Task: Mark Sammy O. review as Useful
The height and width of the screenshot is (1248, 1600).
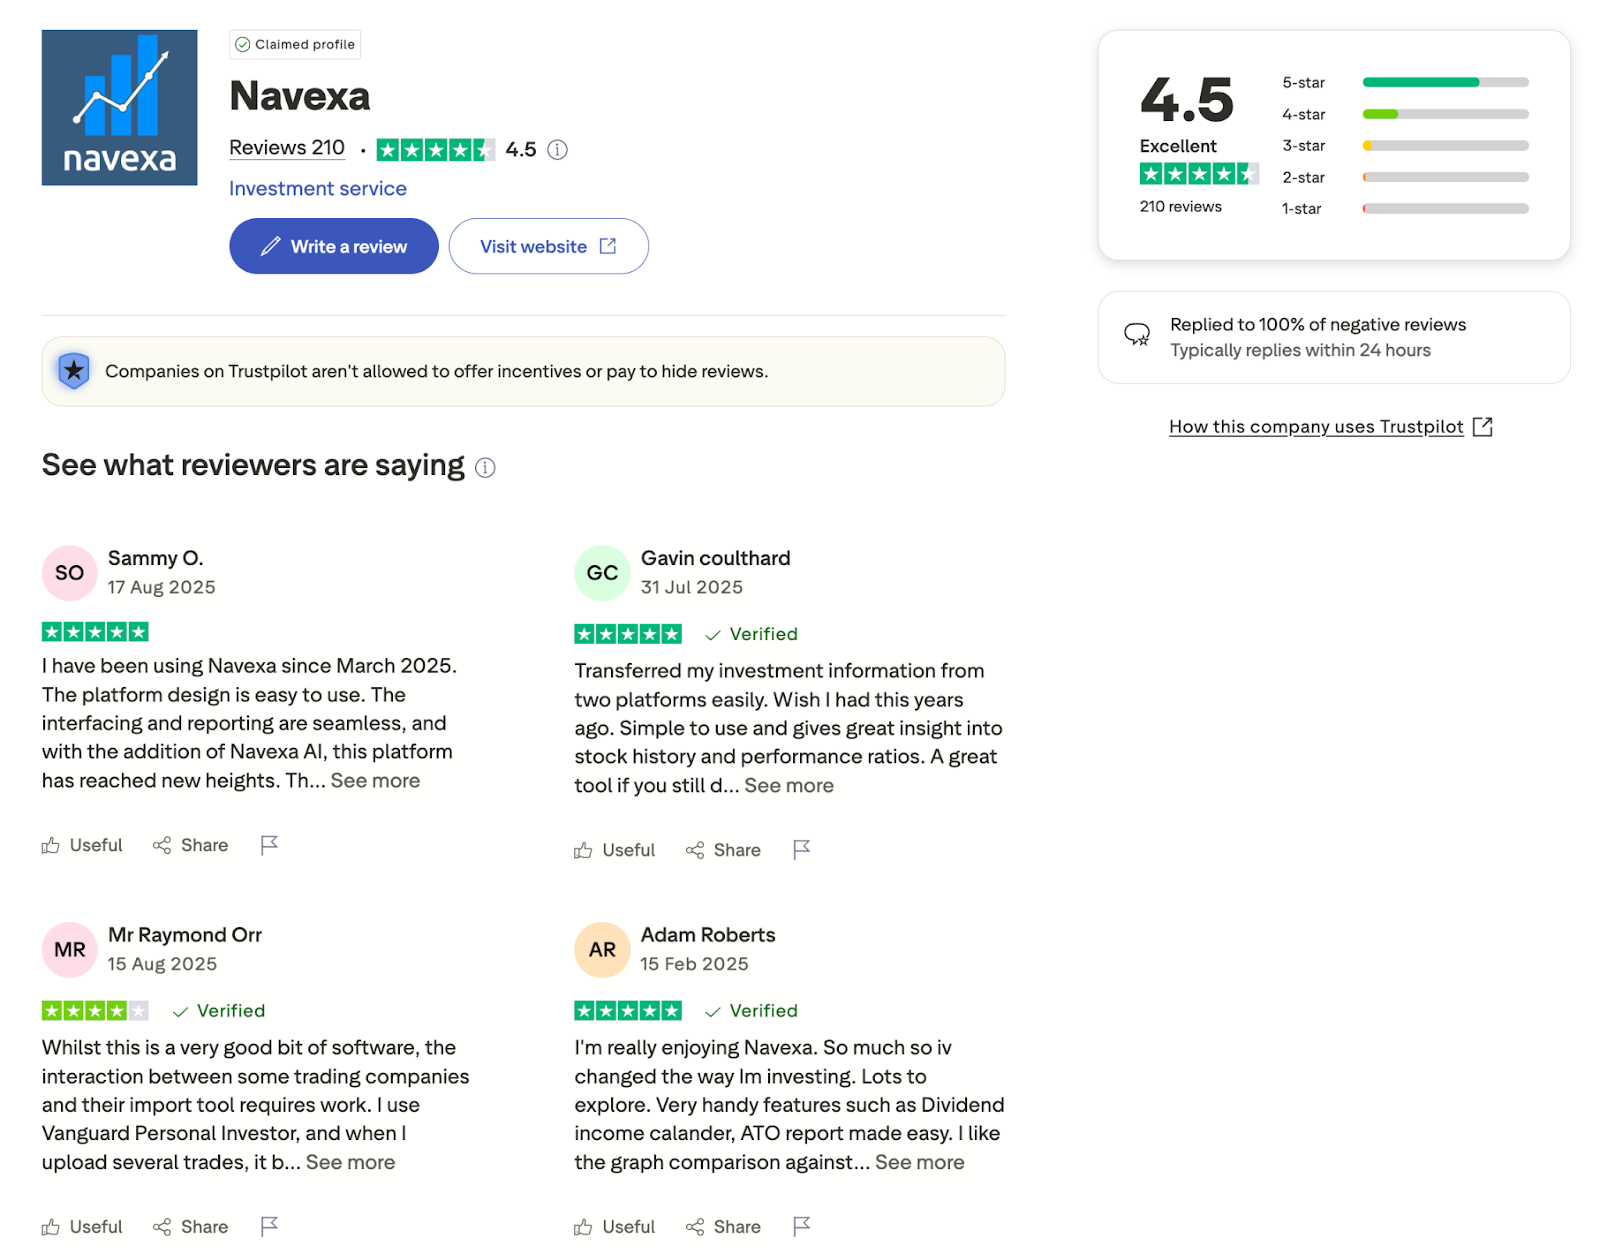Action: coord(82,845)
